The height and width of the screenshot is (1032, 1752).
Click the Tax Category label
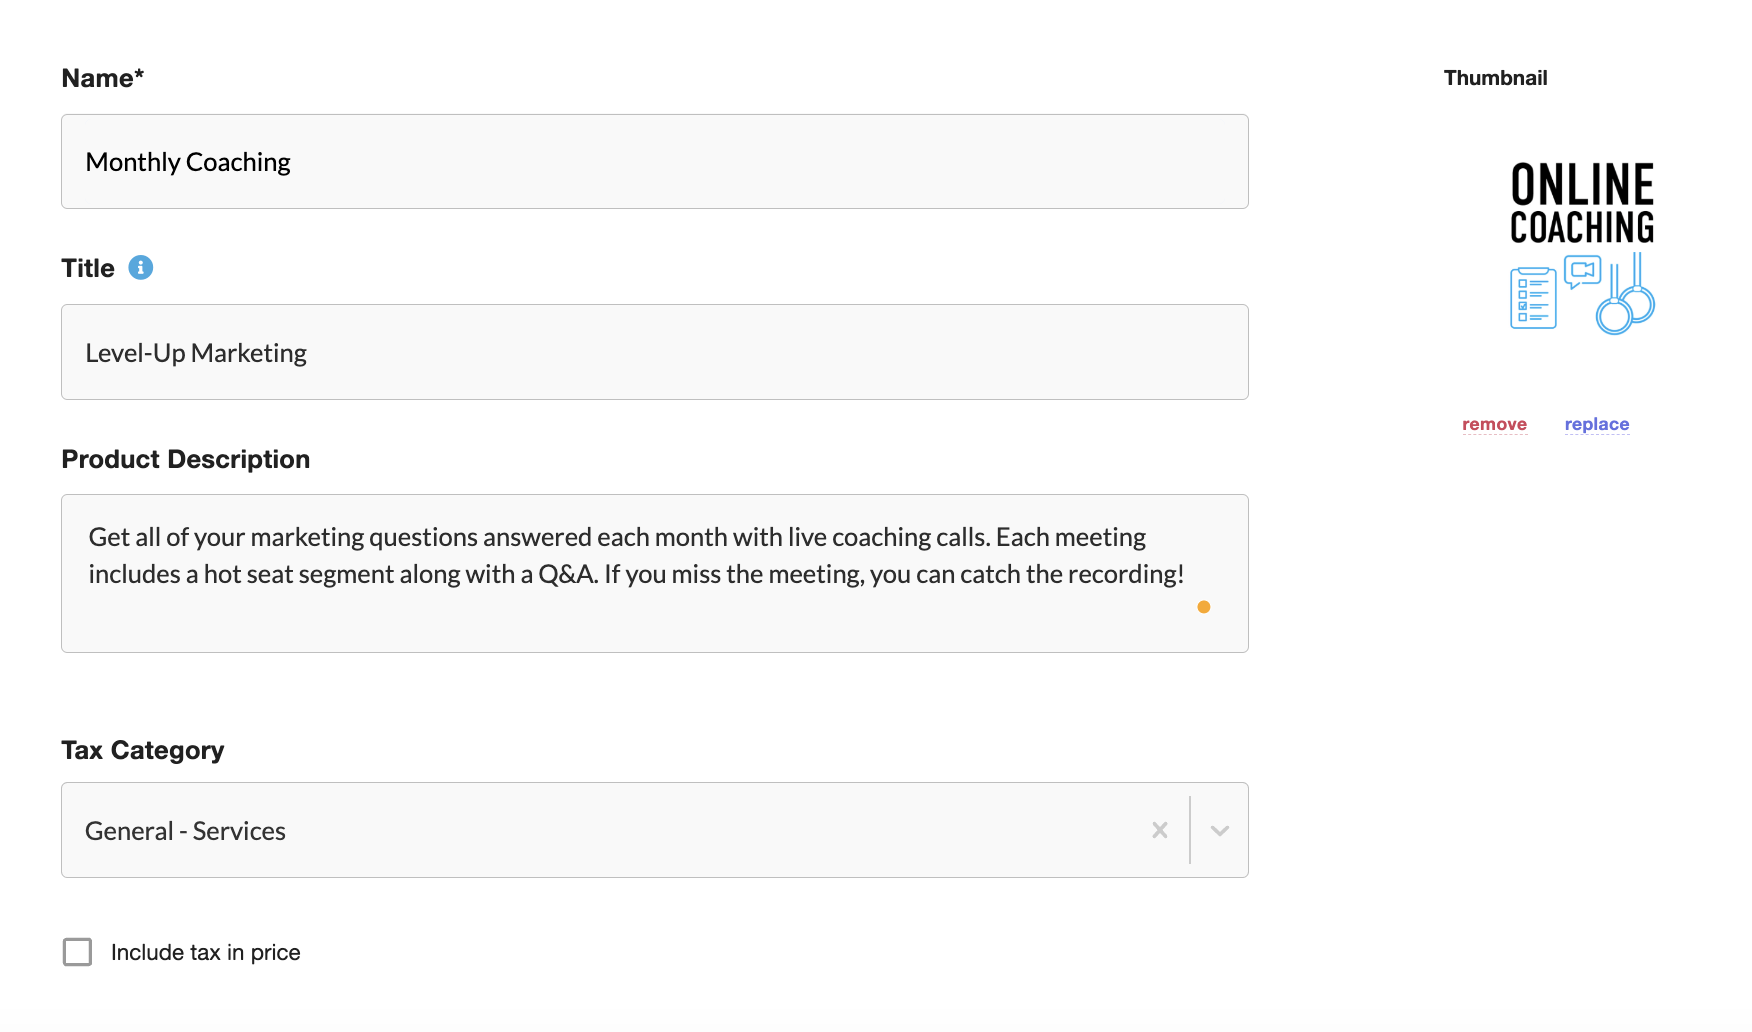(143, 750)
